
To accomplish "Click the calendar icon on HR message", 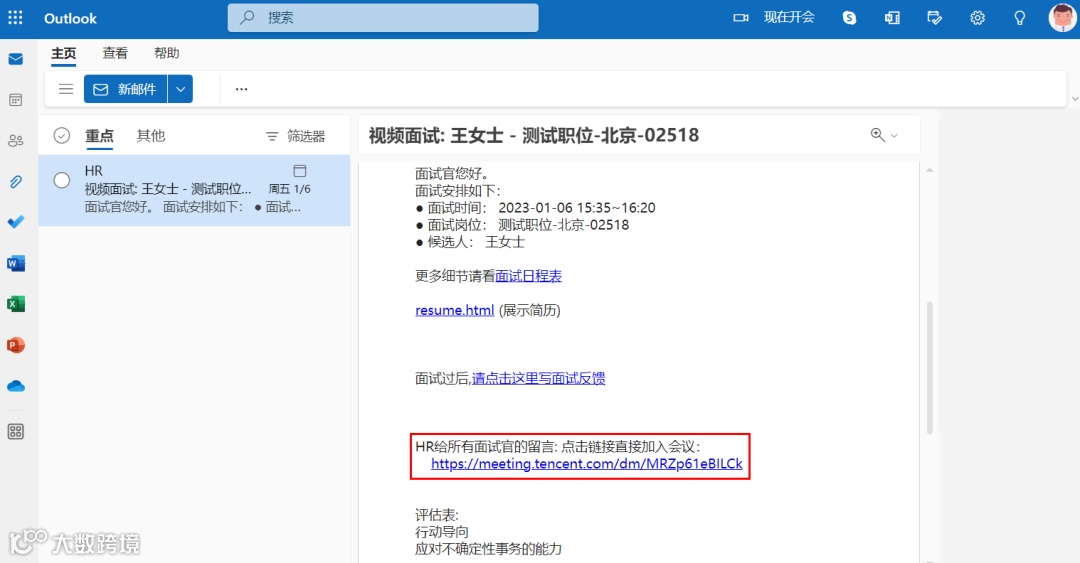I will (300, 170).
